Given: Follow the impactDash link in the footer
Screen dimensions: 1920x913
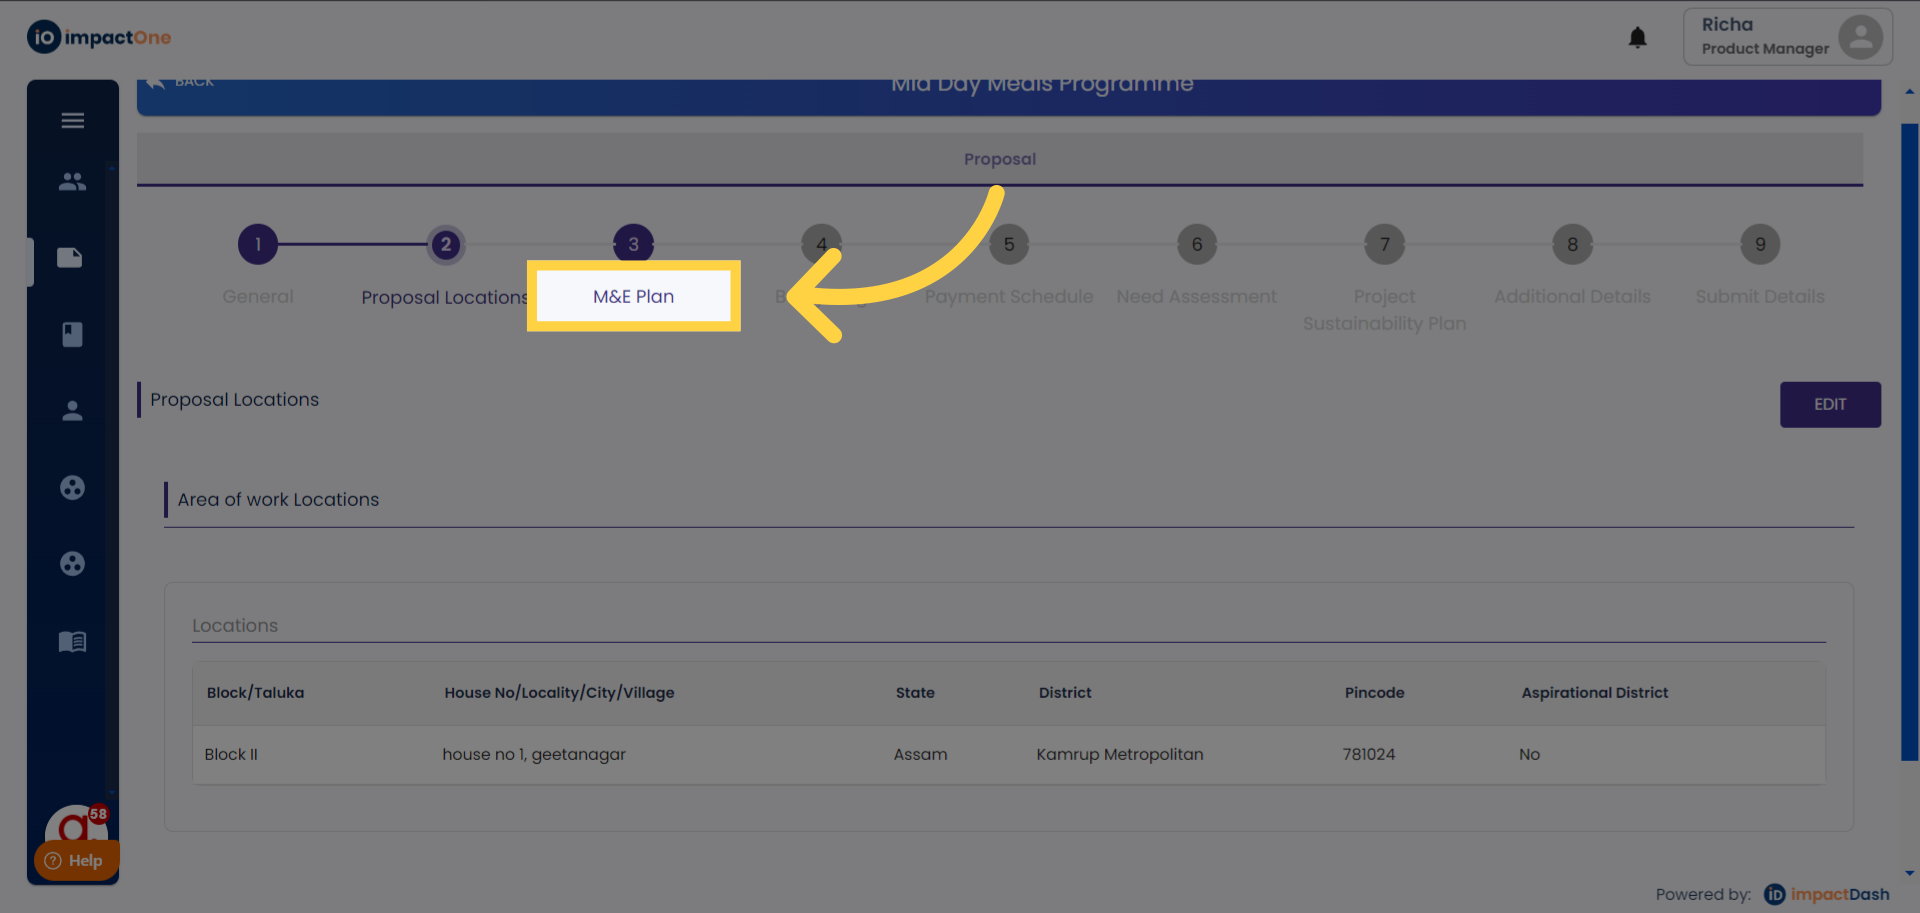Looking at the screenshot, I should 1827,894.
